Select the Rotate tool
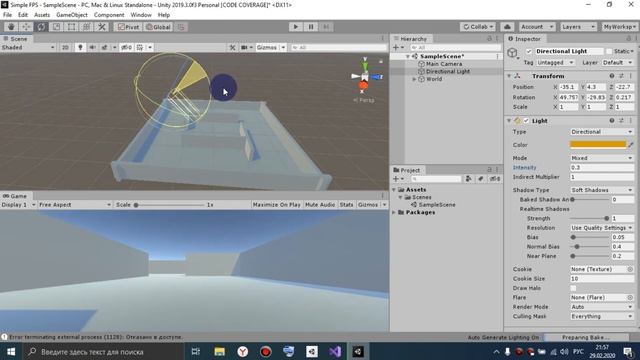 (41, 27)
